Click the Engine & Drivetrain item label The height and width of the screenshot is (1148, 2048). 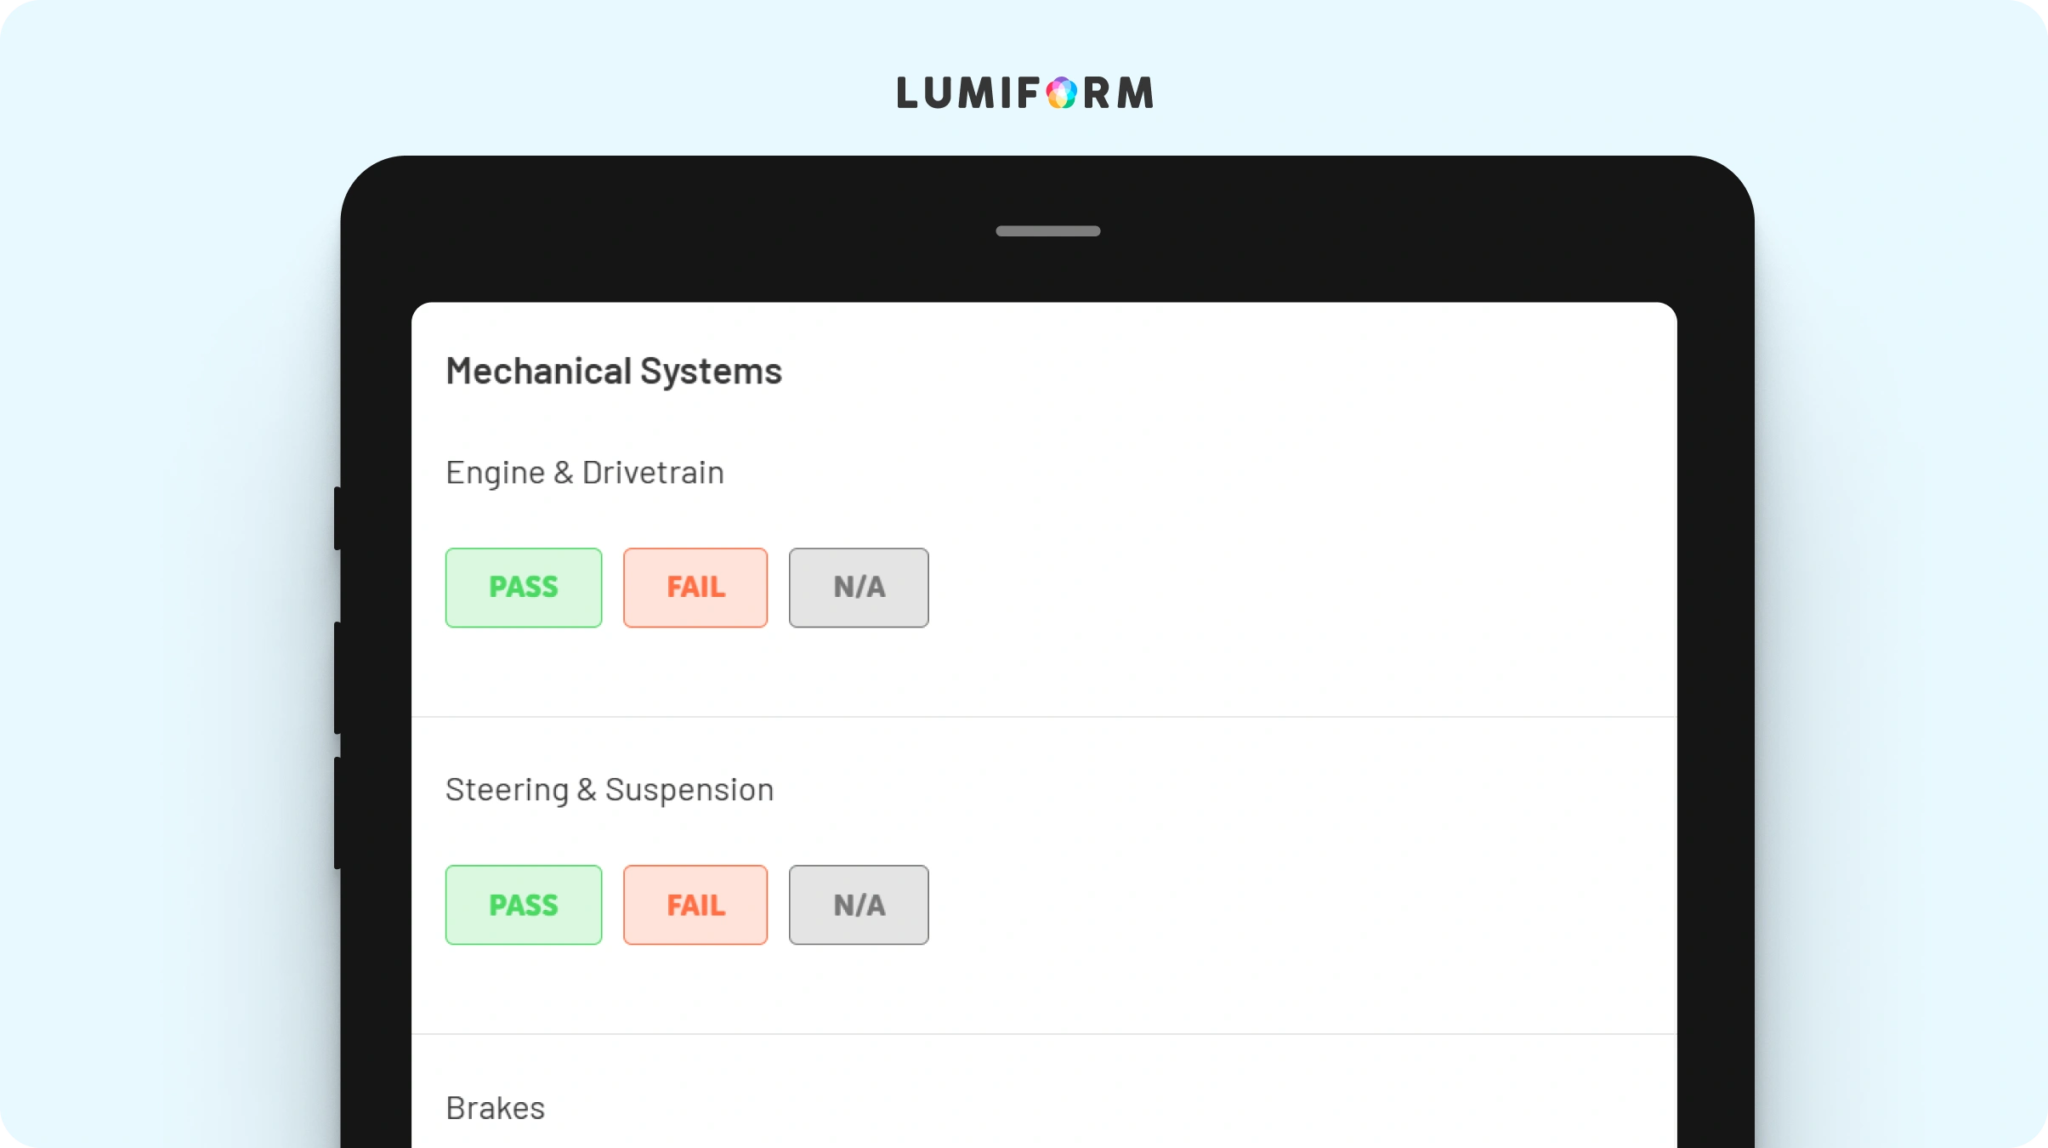coord(585,472)
